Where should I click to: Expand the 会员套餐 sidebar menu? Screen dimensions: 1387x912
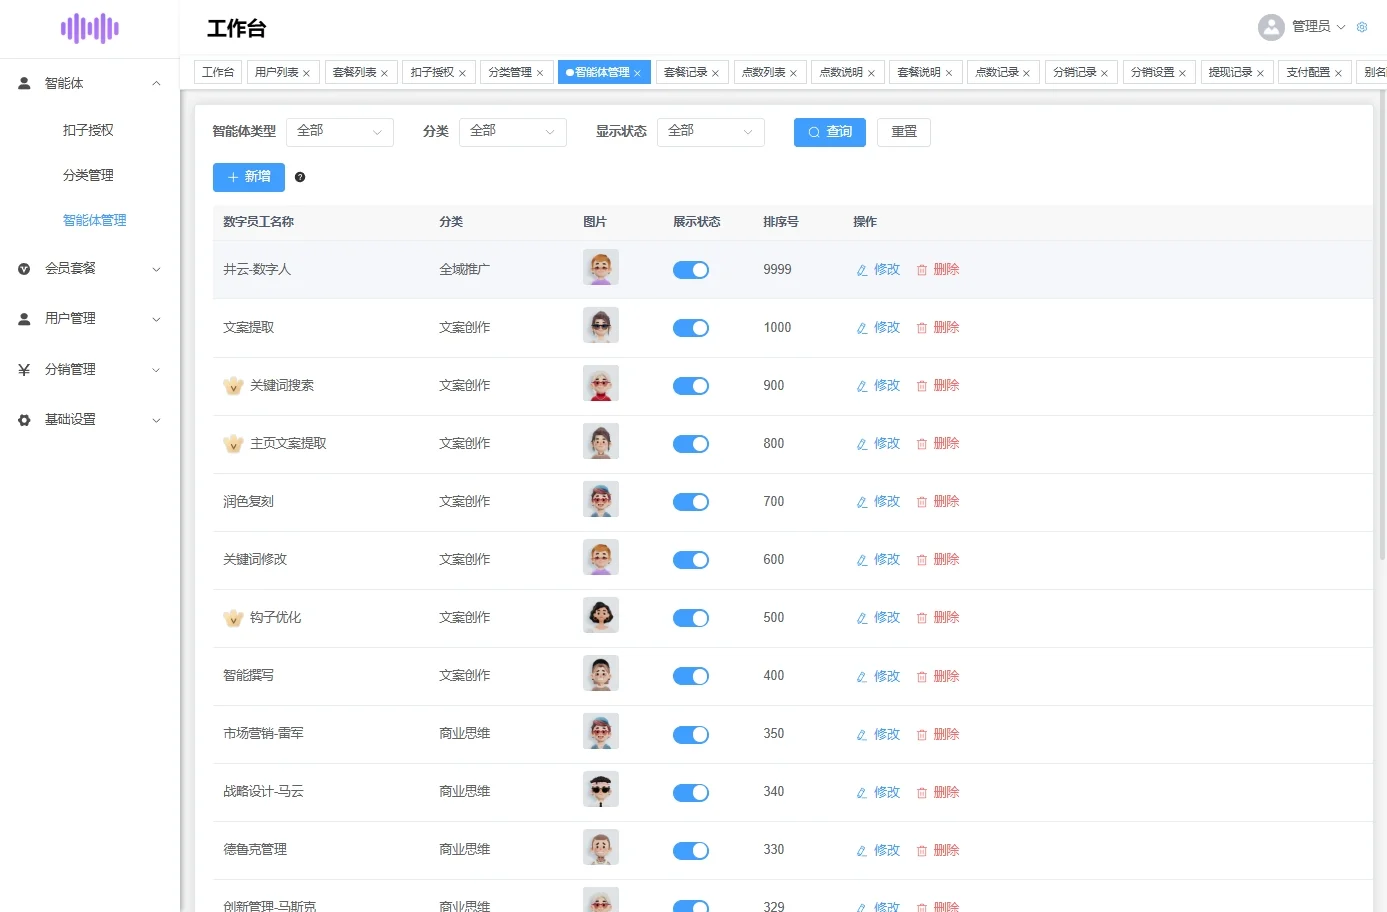[90, 269]
